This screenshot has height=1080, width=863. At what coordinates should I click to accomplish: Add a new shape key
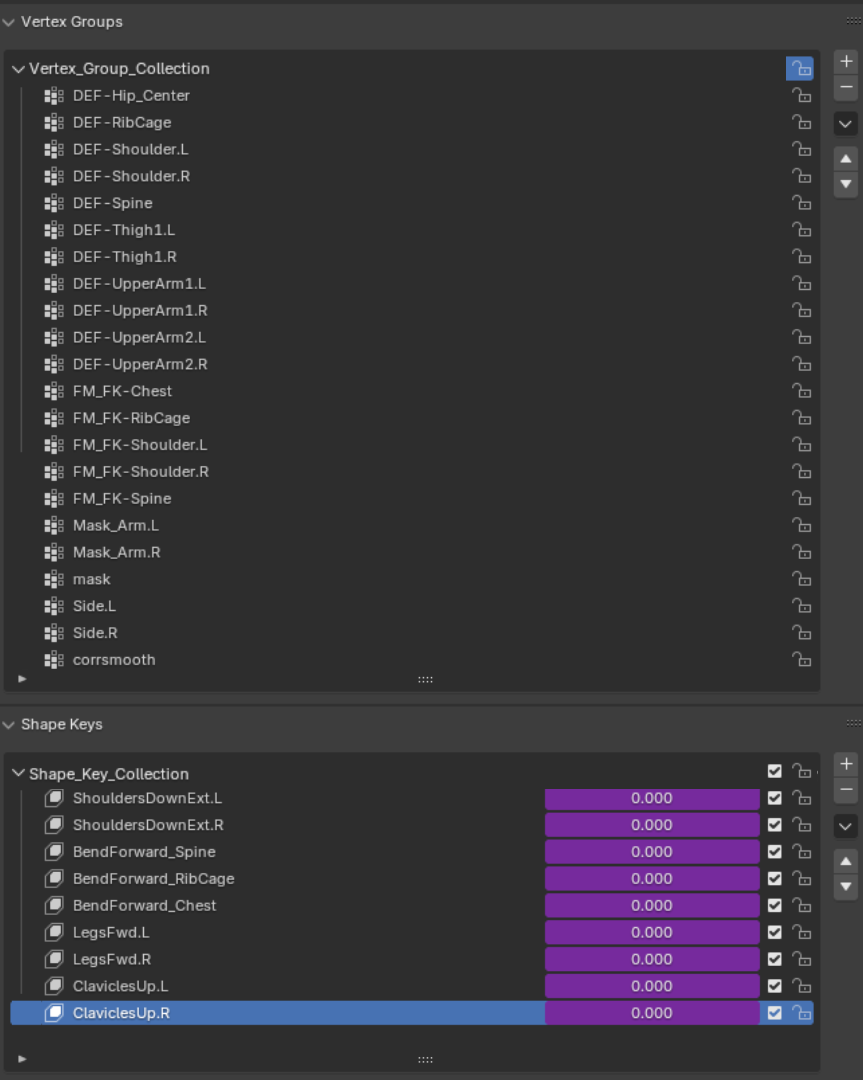tap(846, 764)
